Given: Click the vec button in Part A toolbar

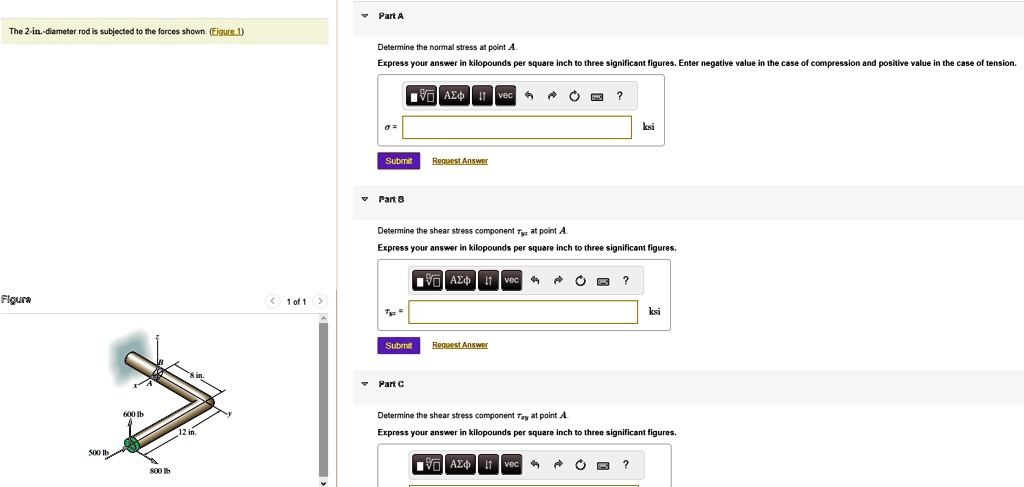Looking at the screenshot, I should 505,96.
